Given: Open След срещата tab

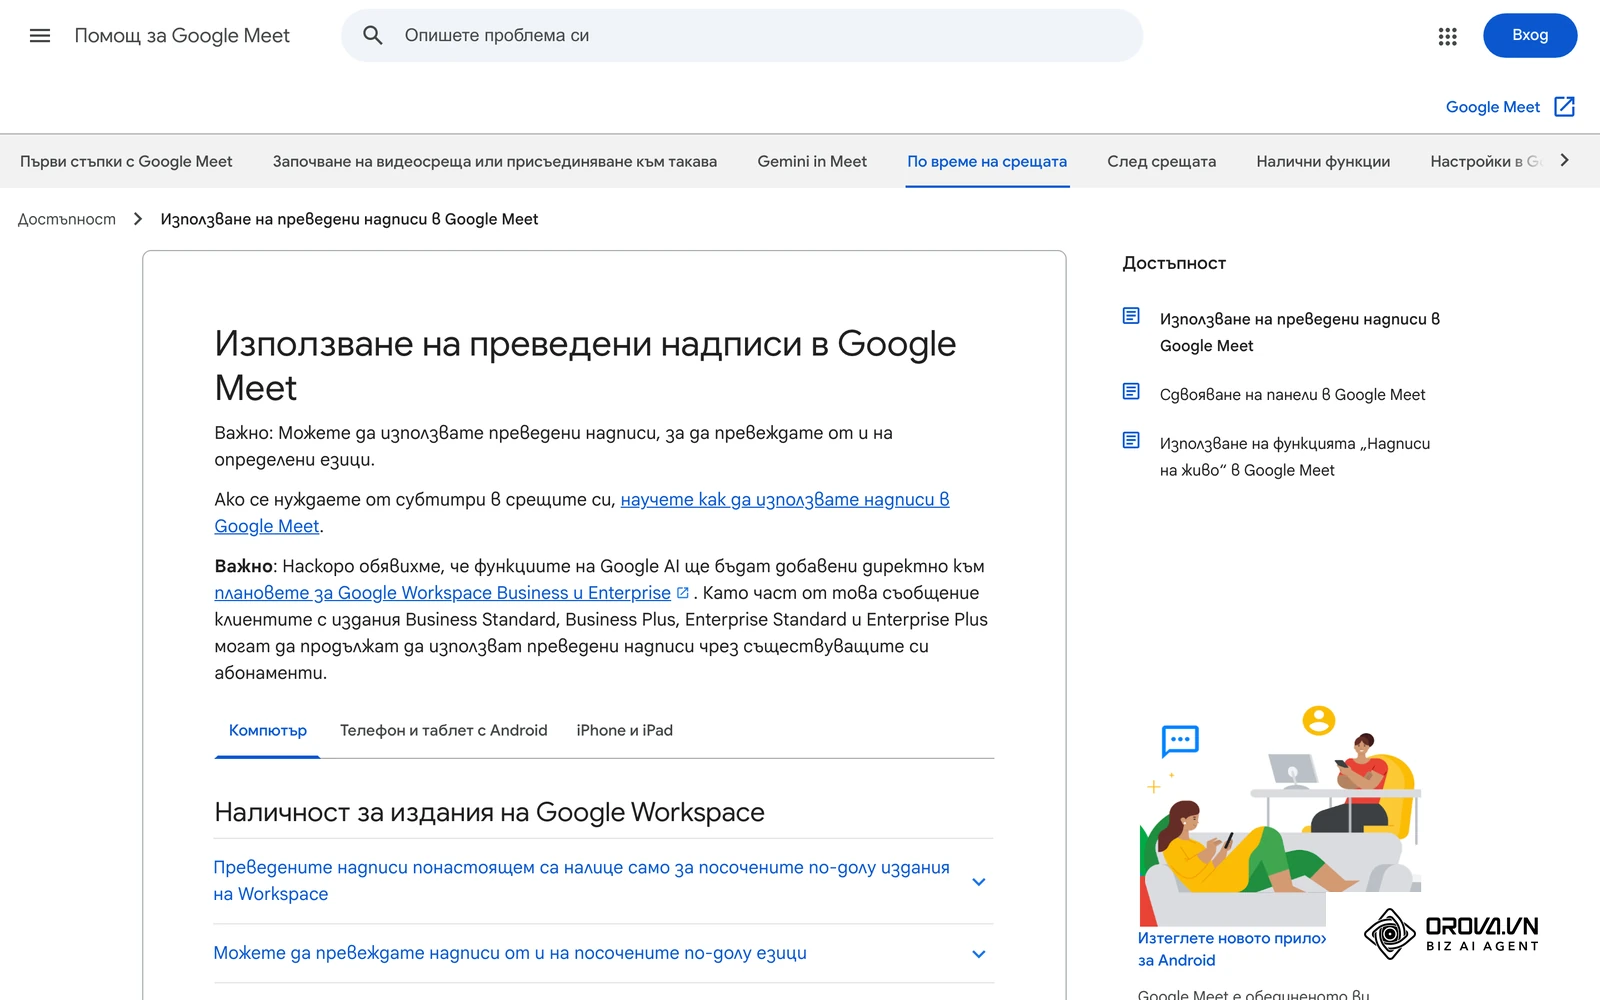Looking at the screenshot, I should click(x=1161, y=161).
